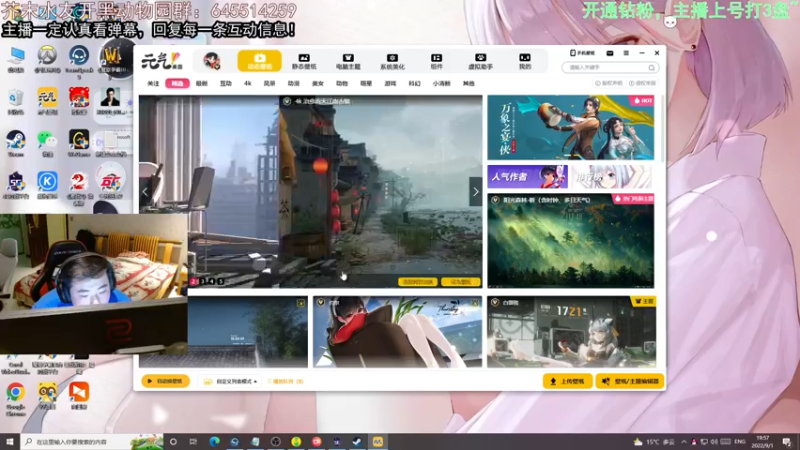The image size is (800, 450).
Task: Click the yellow button left of 设为壁纸
Action: [418, 282]
